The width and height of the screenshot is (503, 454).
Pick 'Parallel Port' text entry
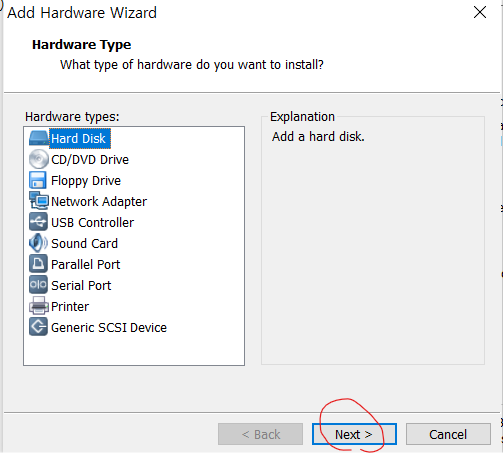86,265
